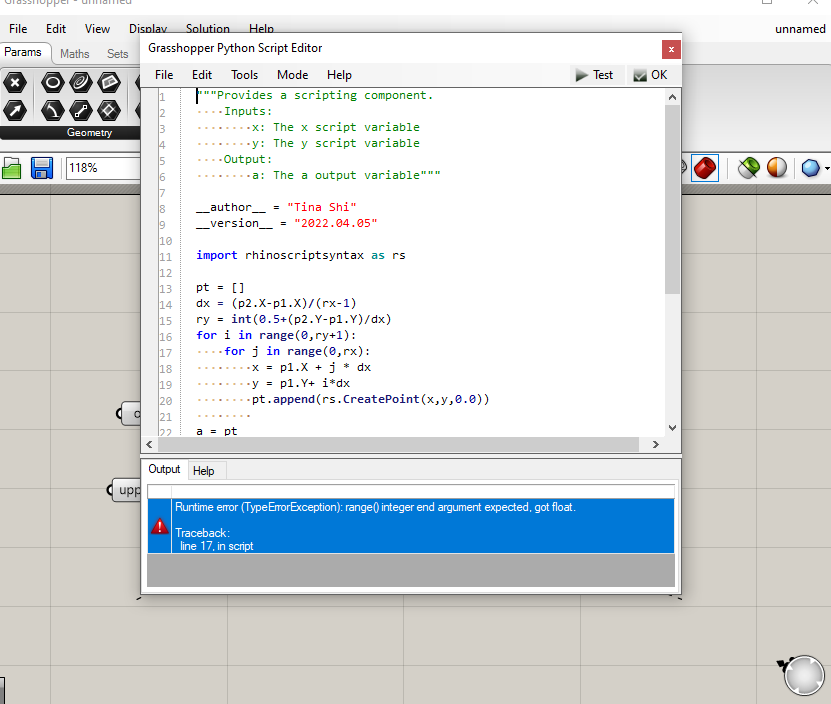Run the script with Test button
831x704 pixels.
click(x=595, y=75)
